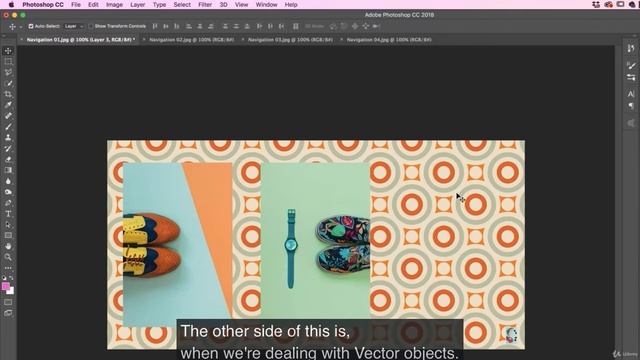
Task: Select the Healing Brush tool
Action: click(8, 116)
